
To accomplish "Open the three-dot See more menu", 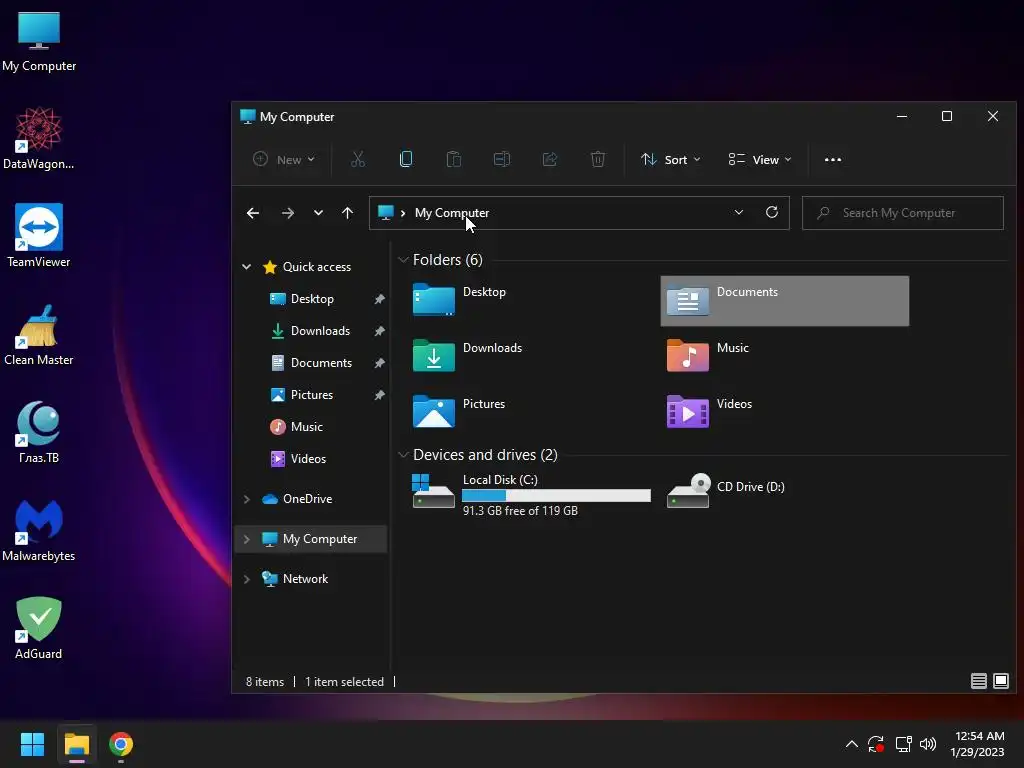I will coord(833,159).
